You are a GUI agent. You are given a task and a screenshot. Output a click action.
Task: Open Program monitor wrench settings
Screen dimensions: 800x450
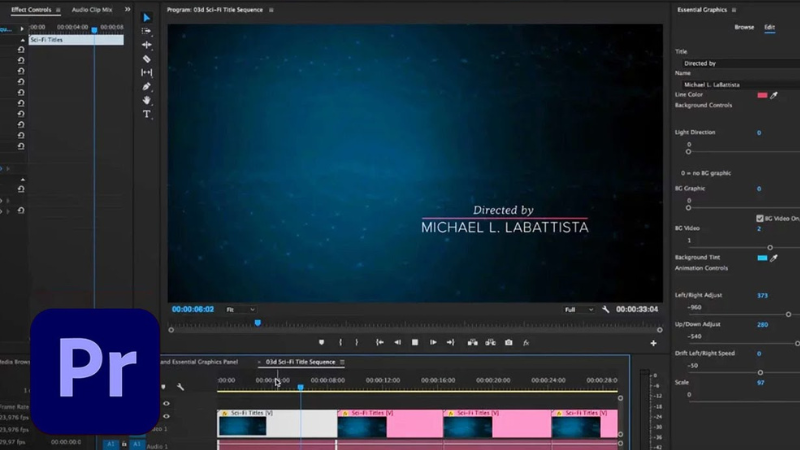click(606, 309)
